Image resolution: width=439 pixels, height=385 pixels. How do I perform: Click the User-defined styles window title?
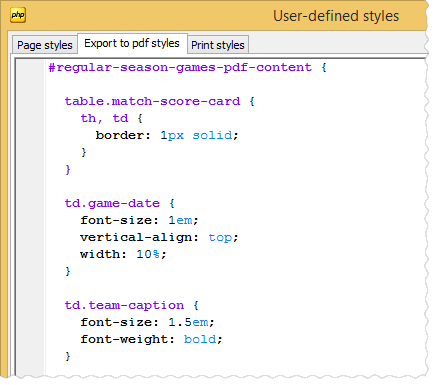pos(336,16)
